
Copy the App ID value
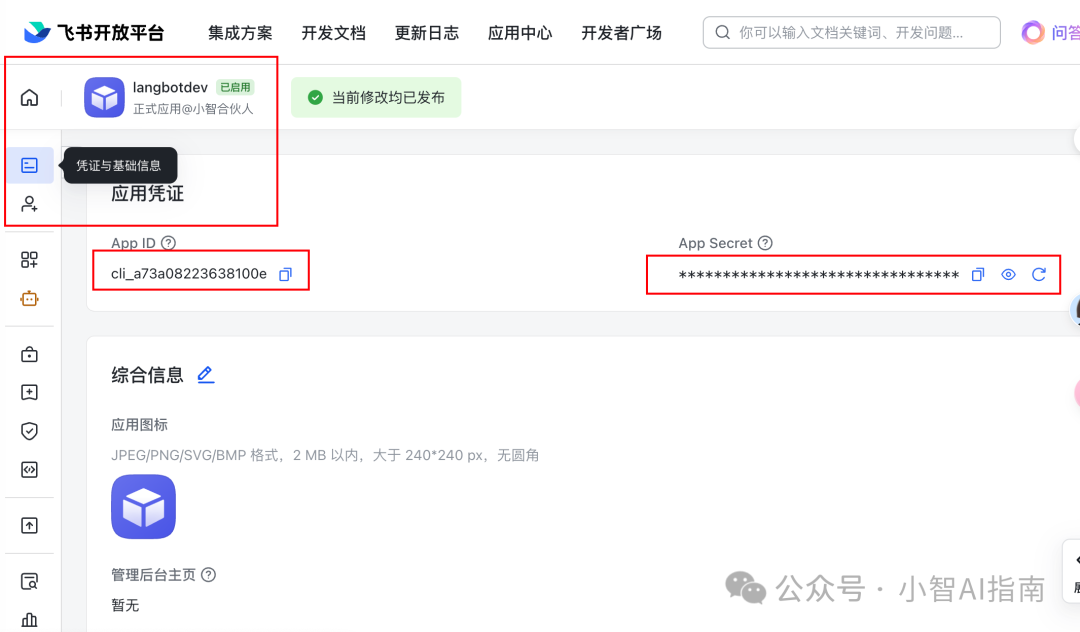pyautogui.click(x=285, y=274)
